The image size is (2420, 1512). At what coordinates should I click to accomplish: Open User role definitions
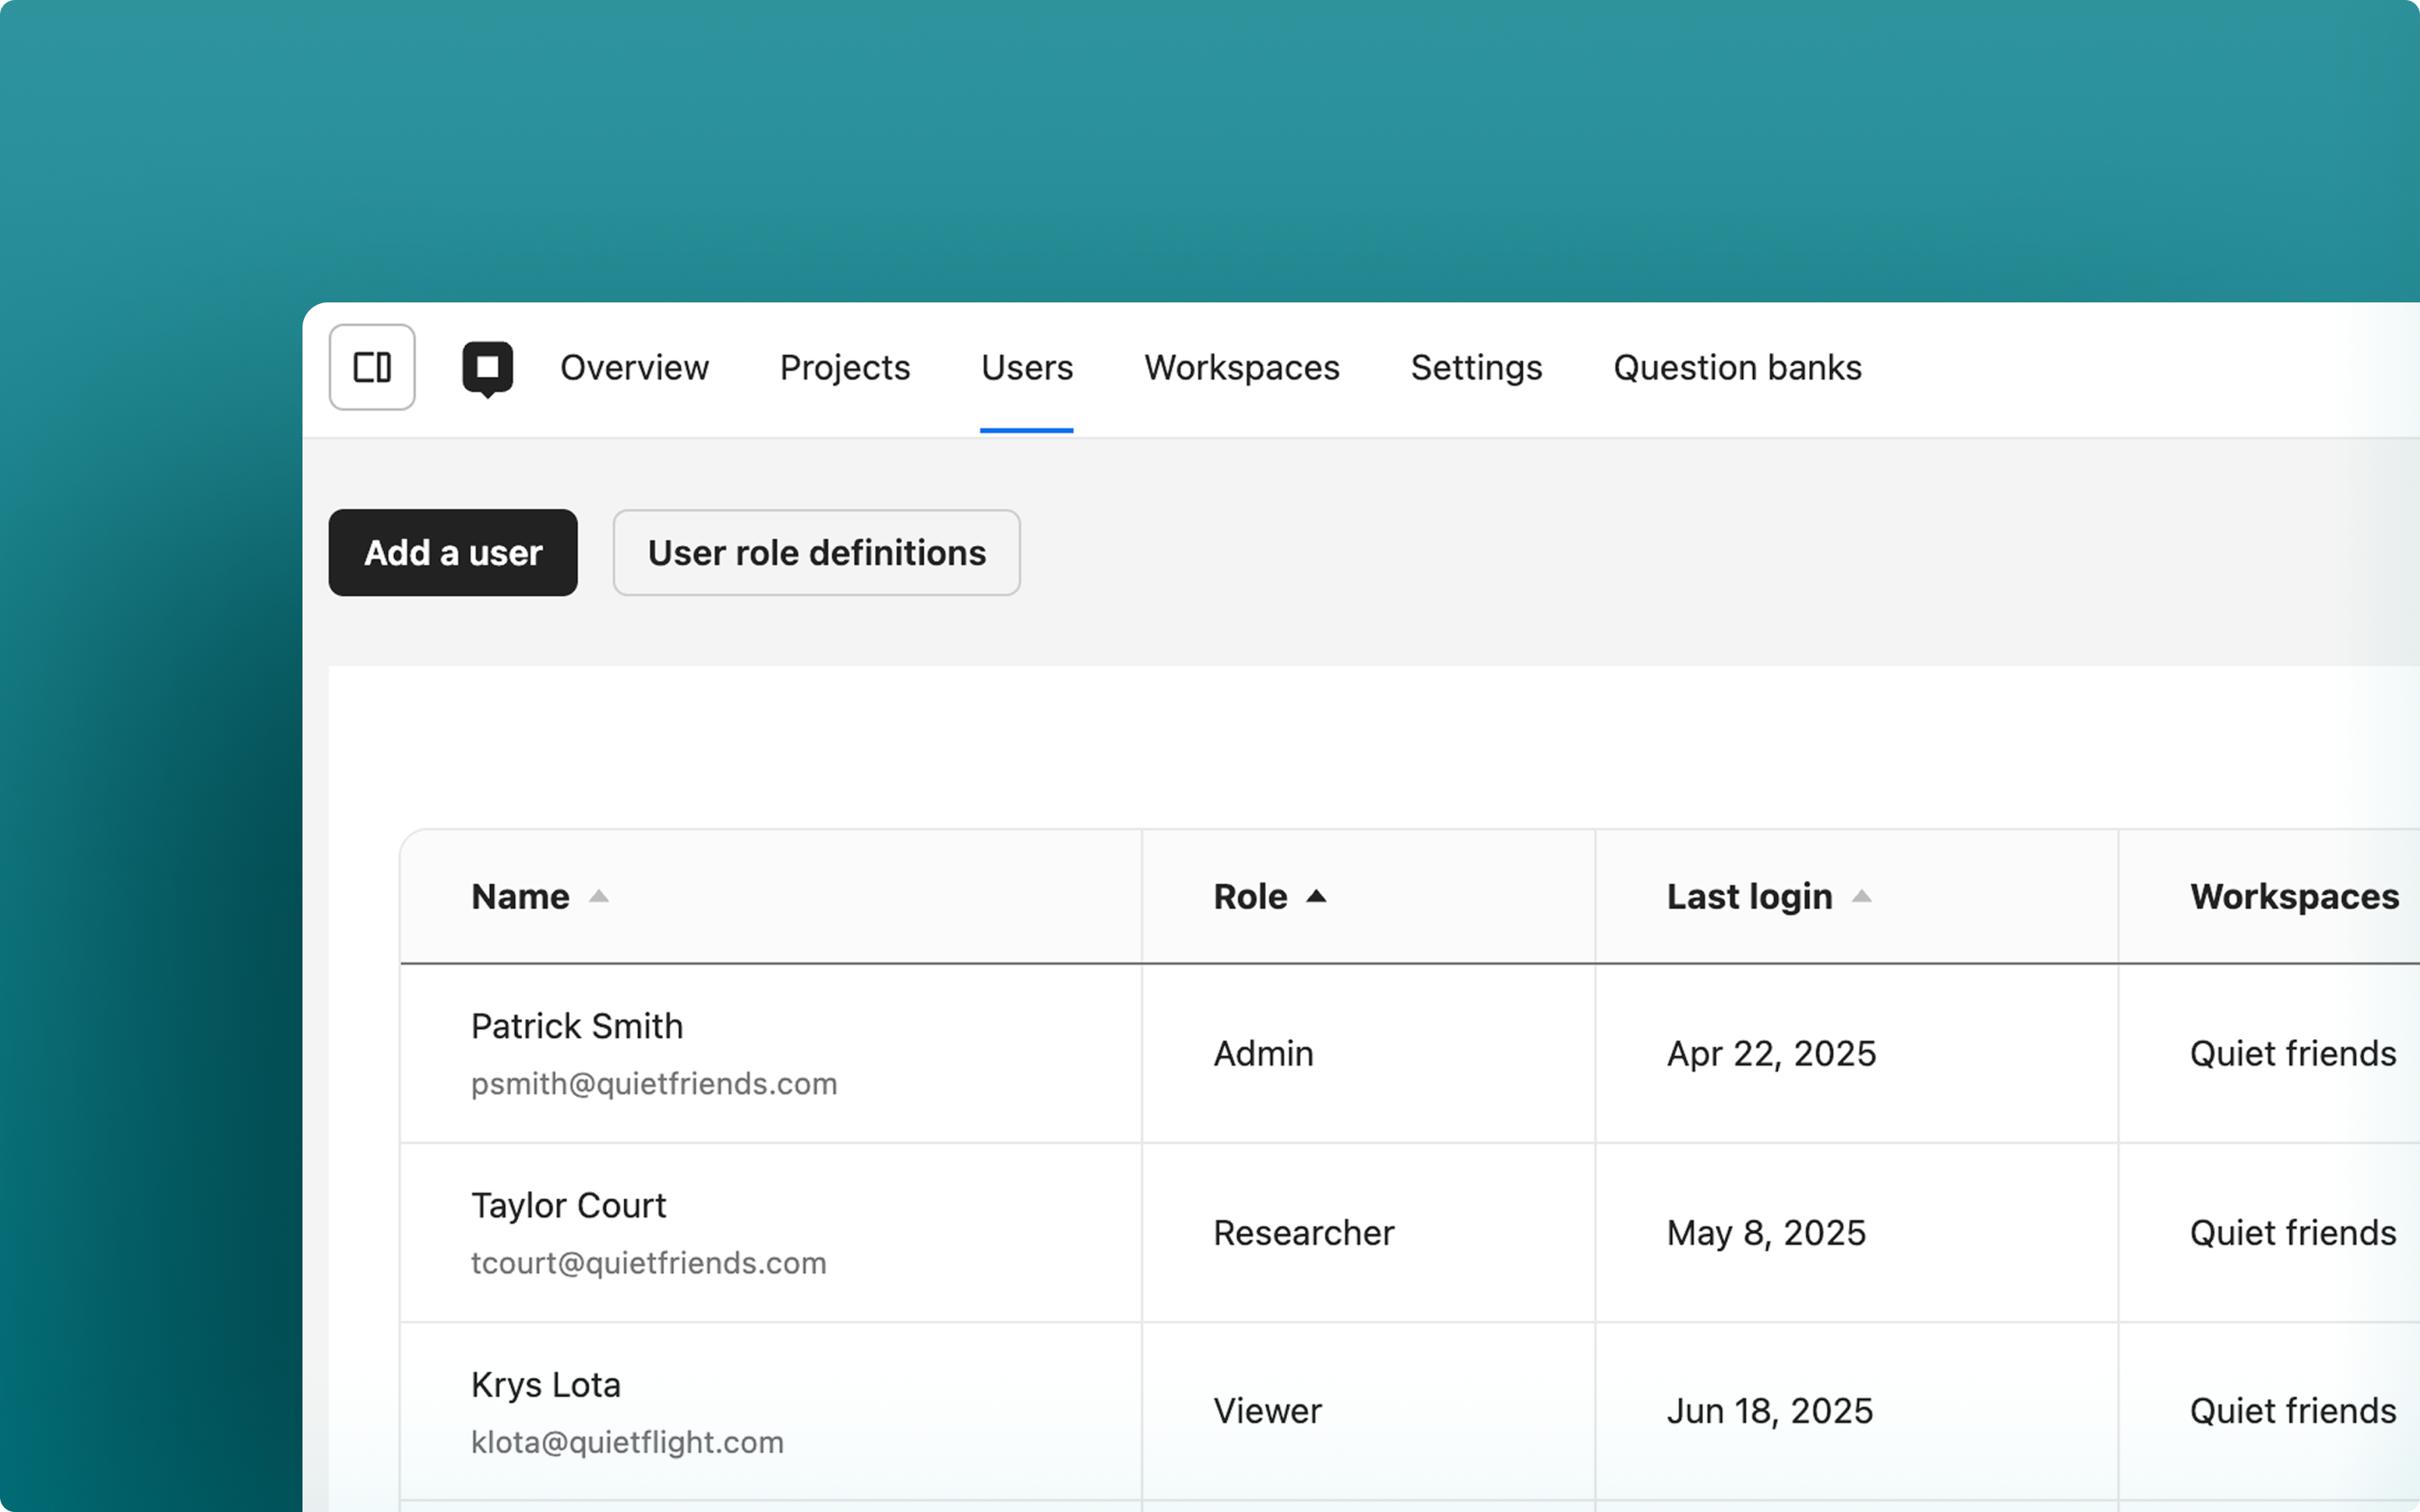coord(816,553)
